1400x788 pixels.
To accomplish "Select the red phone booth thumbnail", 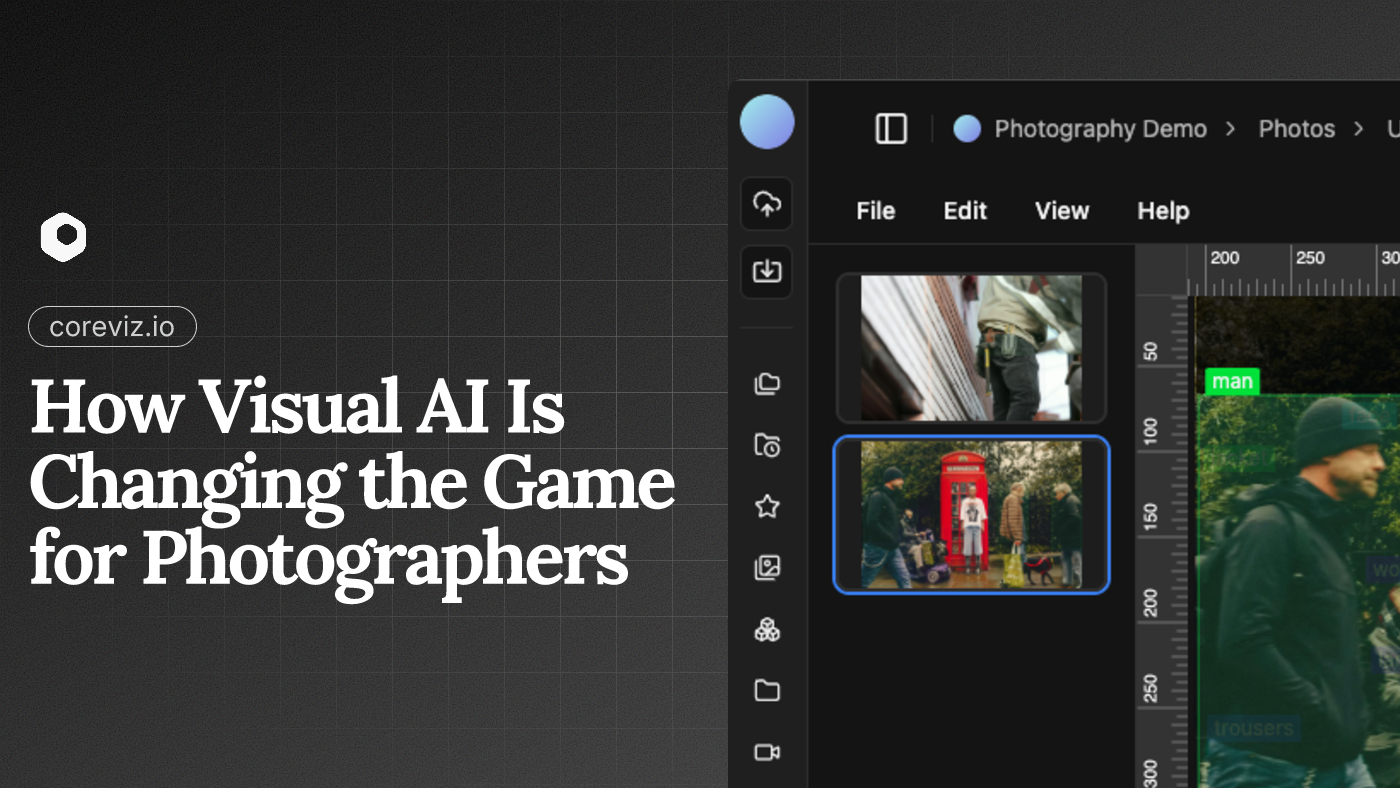I will tap(971, 515).
